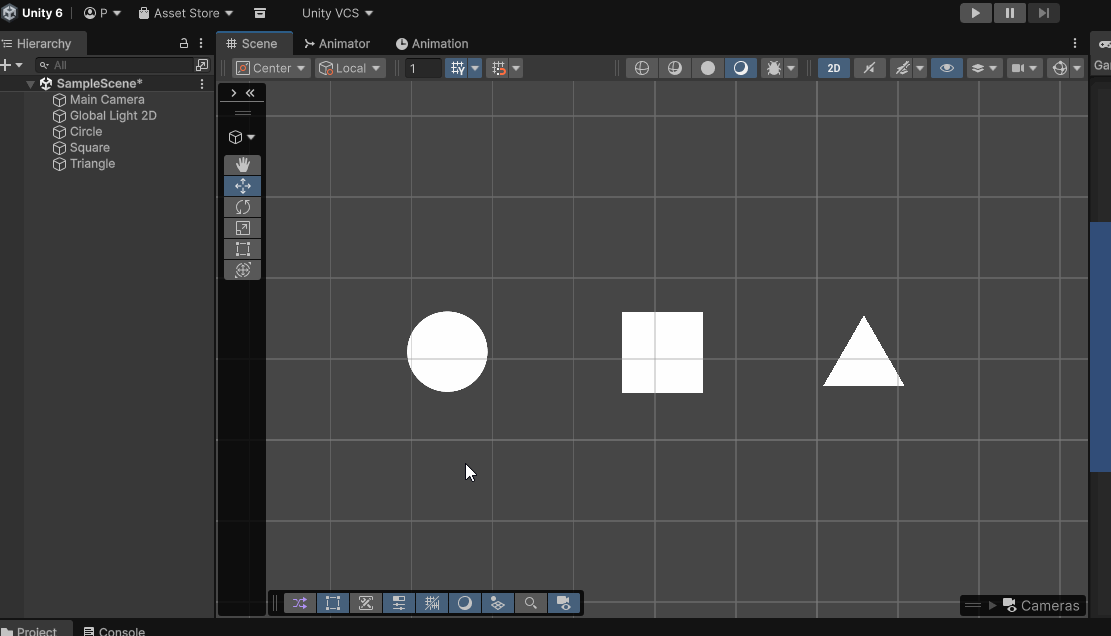Click the Step frame button
1111x636 pixels.
point(1044,13)
